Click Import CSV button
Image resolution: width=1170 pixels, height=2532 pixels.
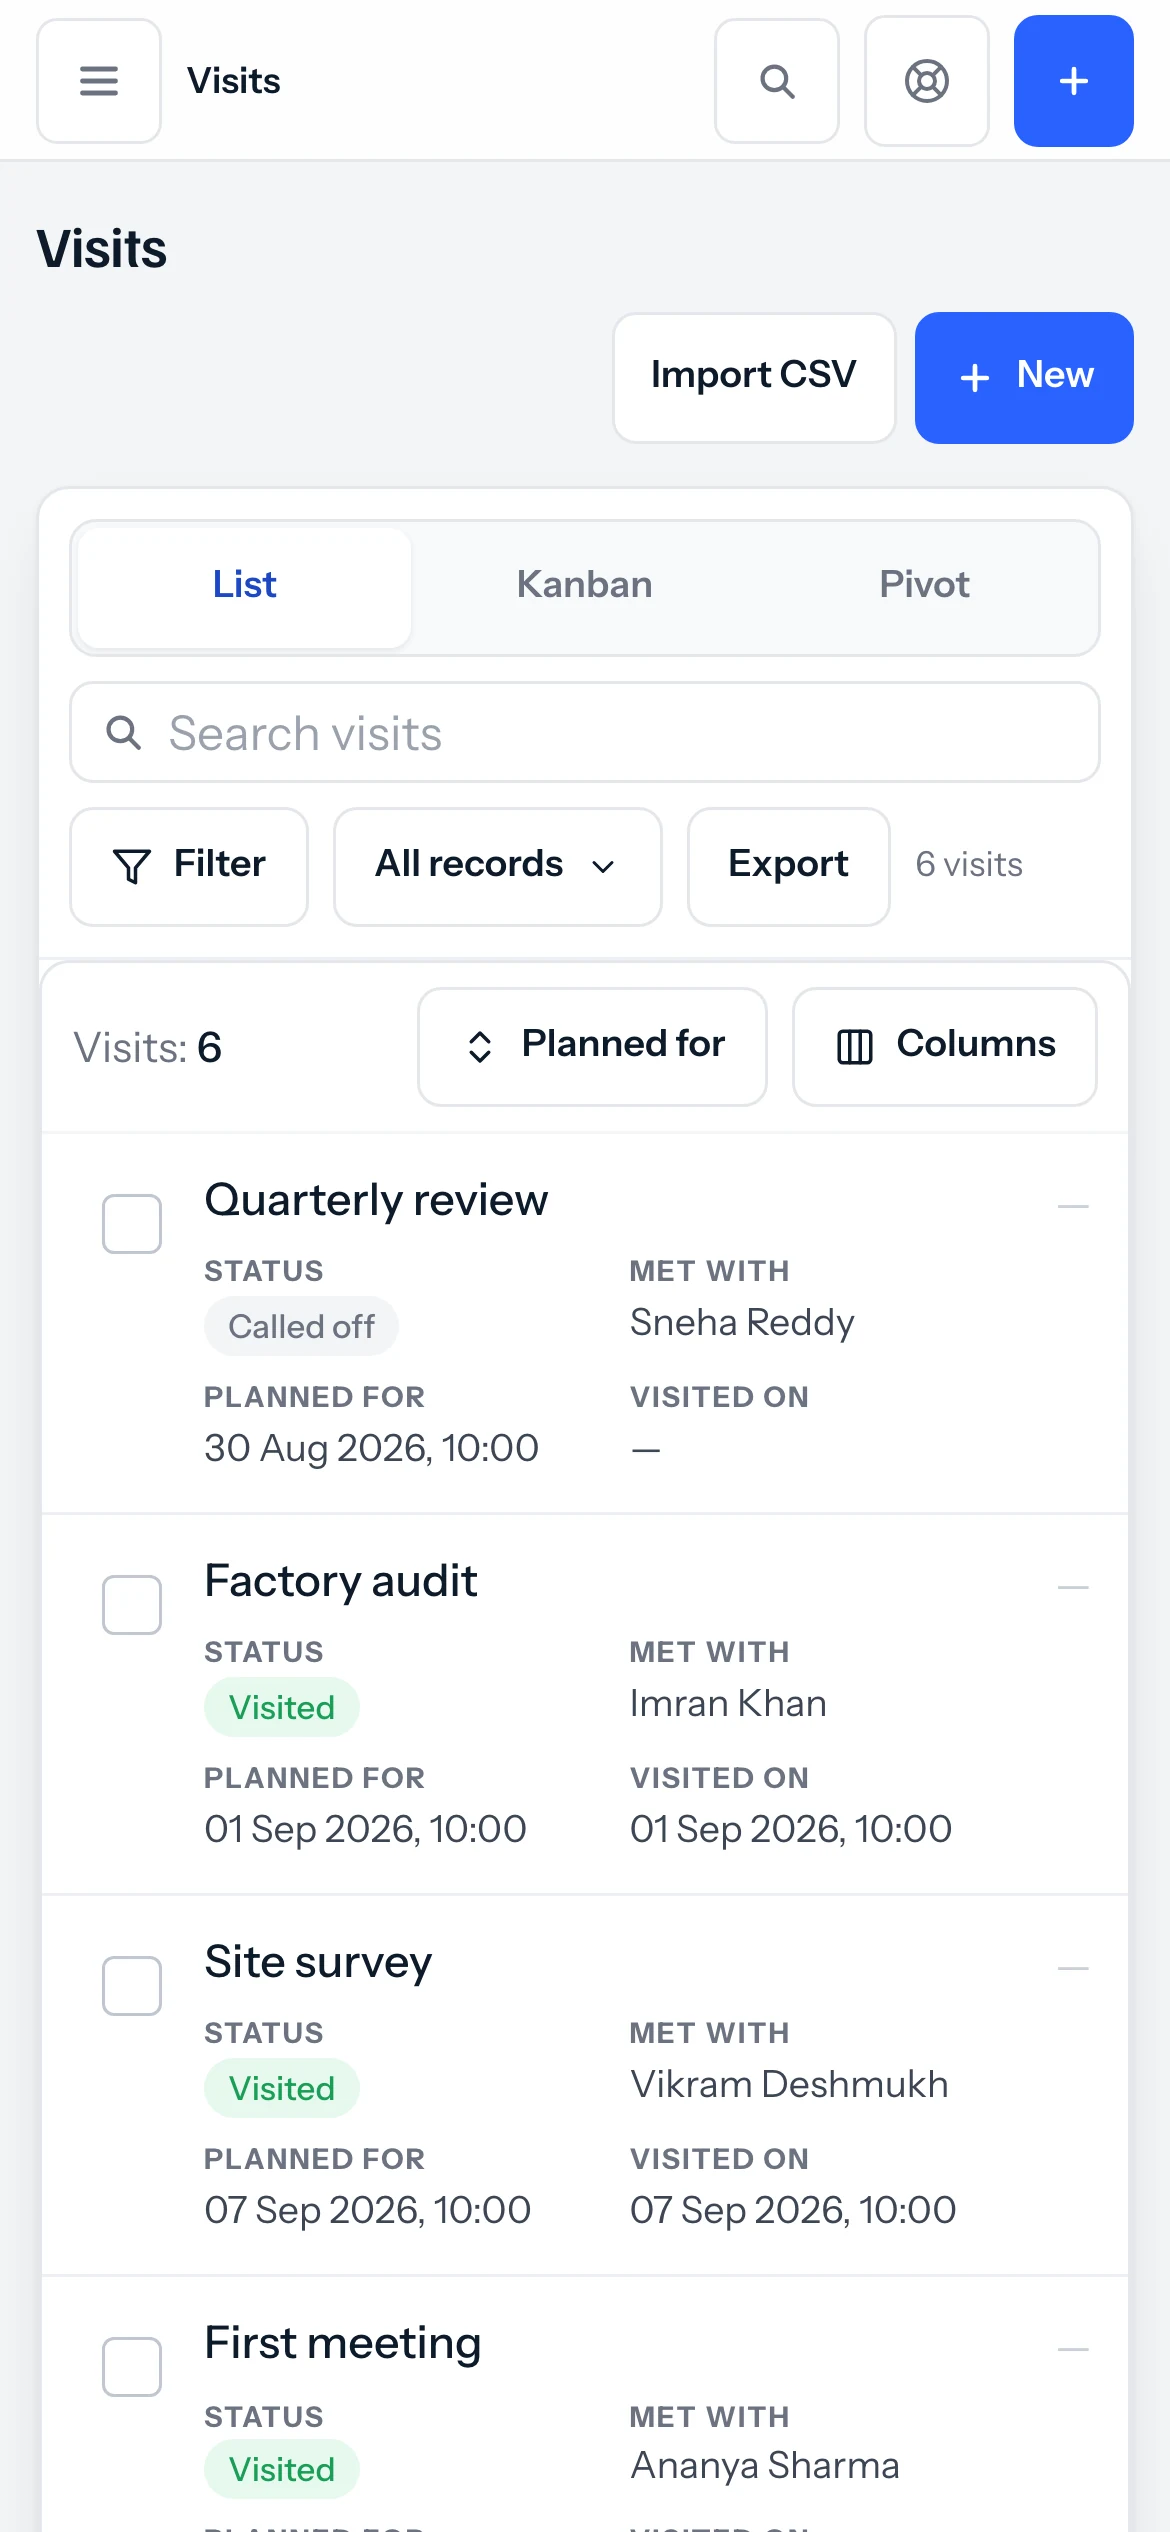pos(754,377)
